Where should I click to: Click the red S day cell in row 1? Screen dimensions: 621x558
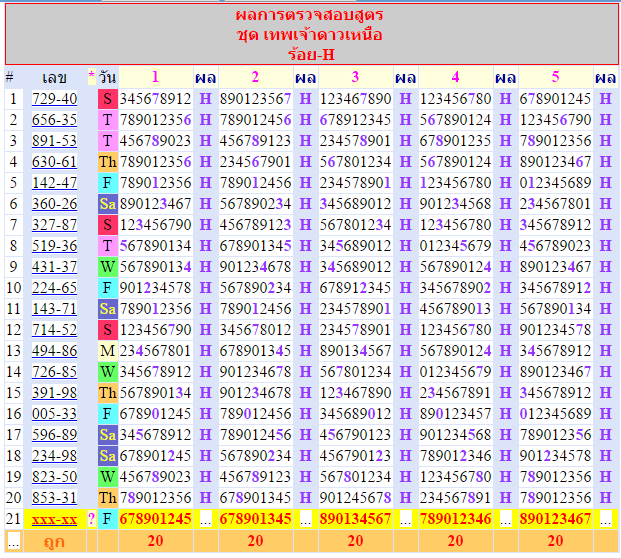pyautogui.click(x=107, y=99)
